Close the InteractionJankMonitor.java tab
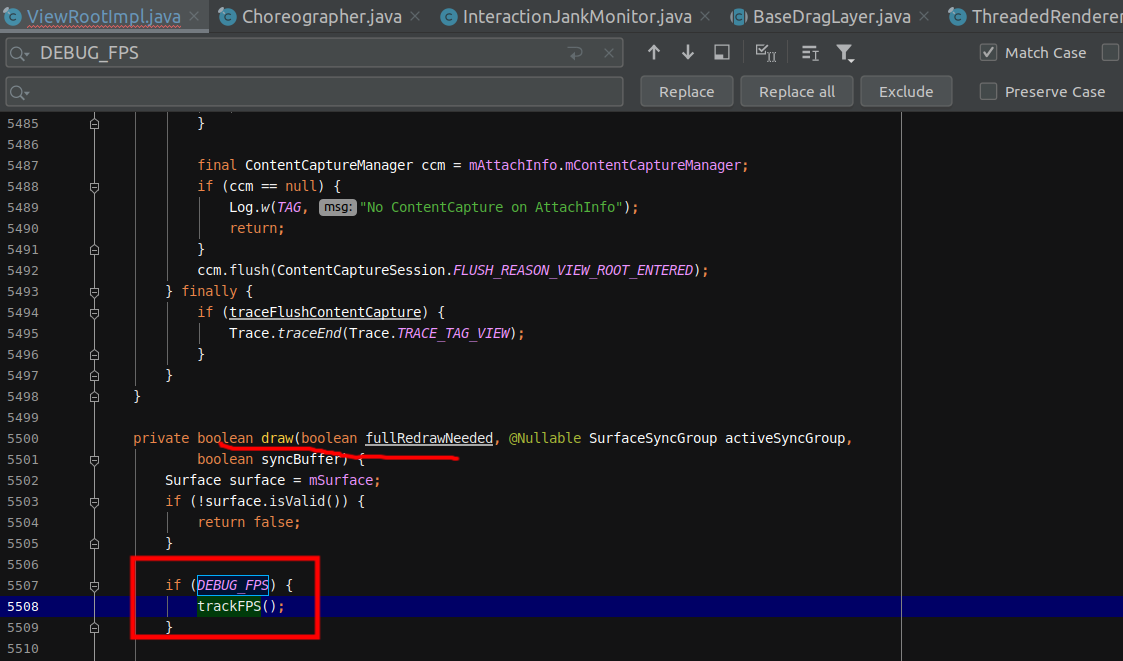 point(705,16)
